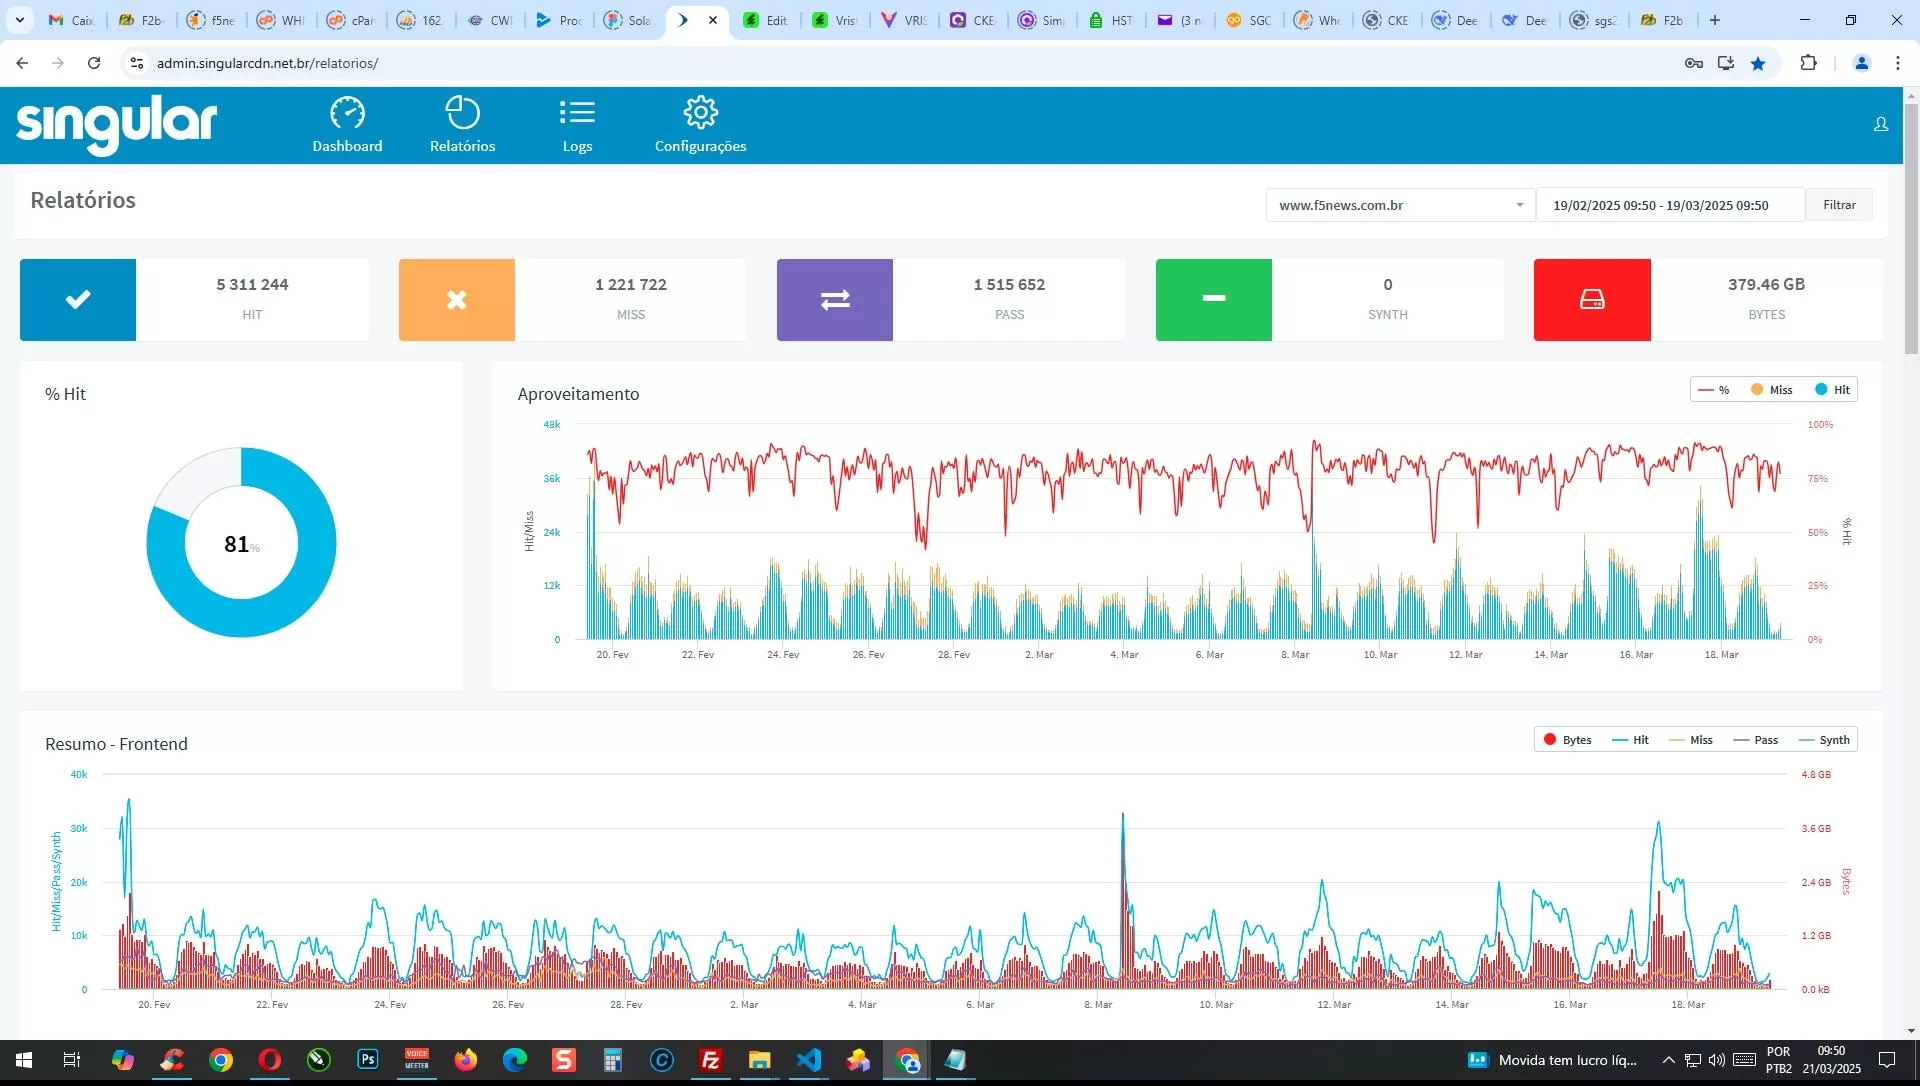Viewport: 1920px width, 1086px height.
Task: Click the Singular logo link
Action: point(116,124)
